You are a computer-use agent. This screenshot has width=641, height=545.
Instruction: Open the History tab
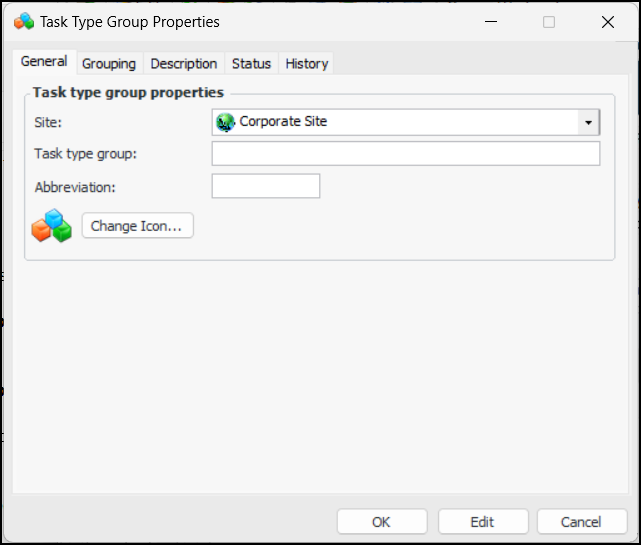point(307,64)
